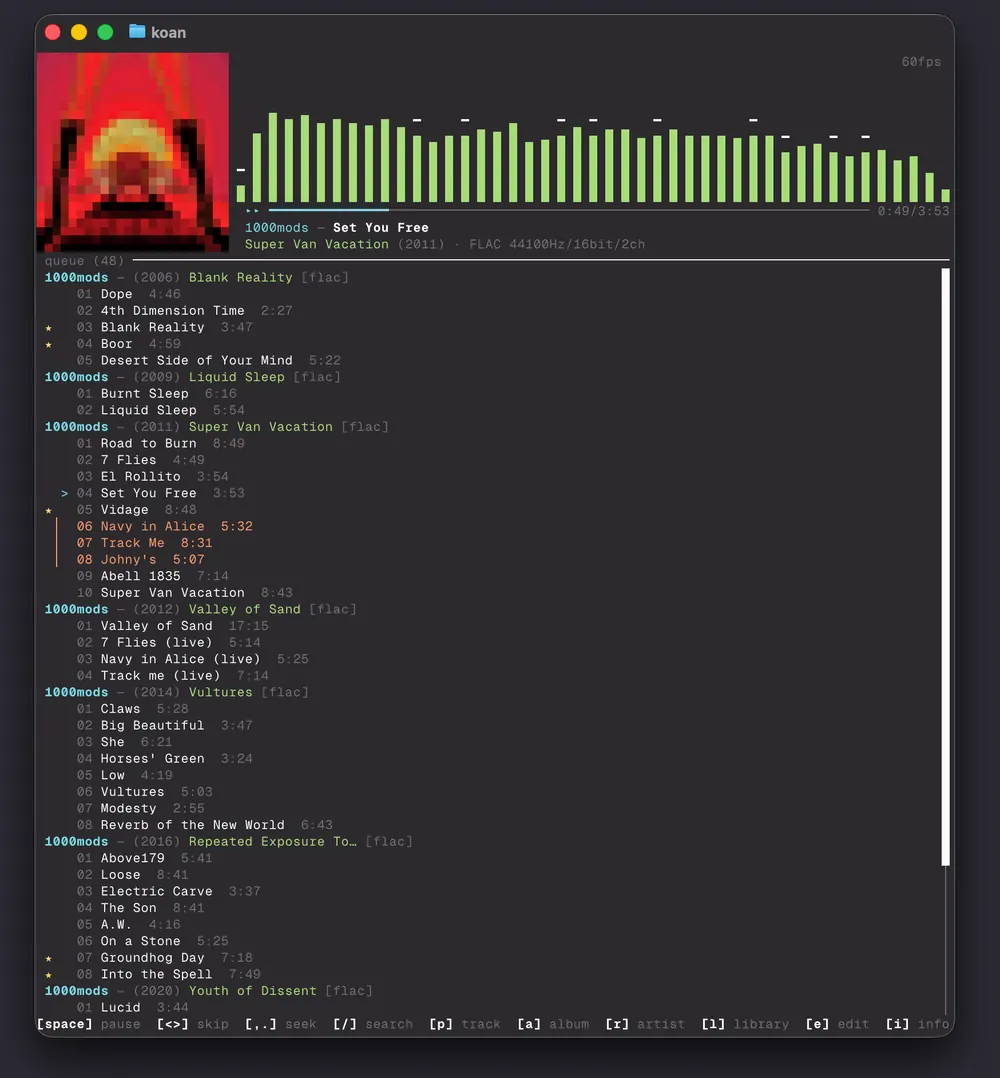This screenshot has width=1000, height=1078.
Task: Toggle favorite star on Into the Spell
Action: [x=49, y=975]
